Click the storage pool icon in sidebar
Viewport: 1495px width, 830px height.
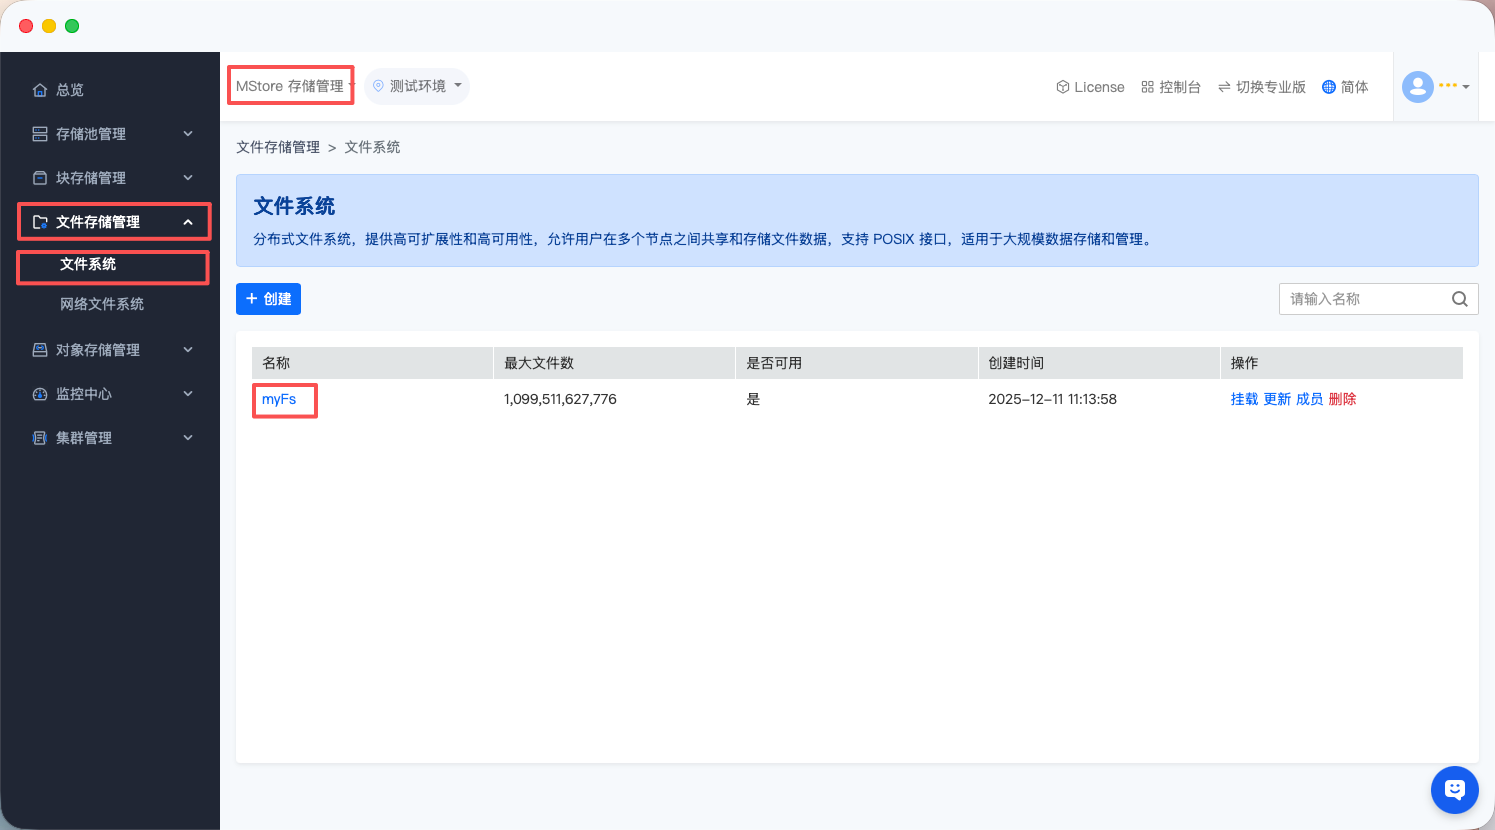point(40,134)
